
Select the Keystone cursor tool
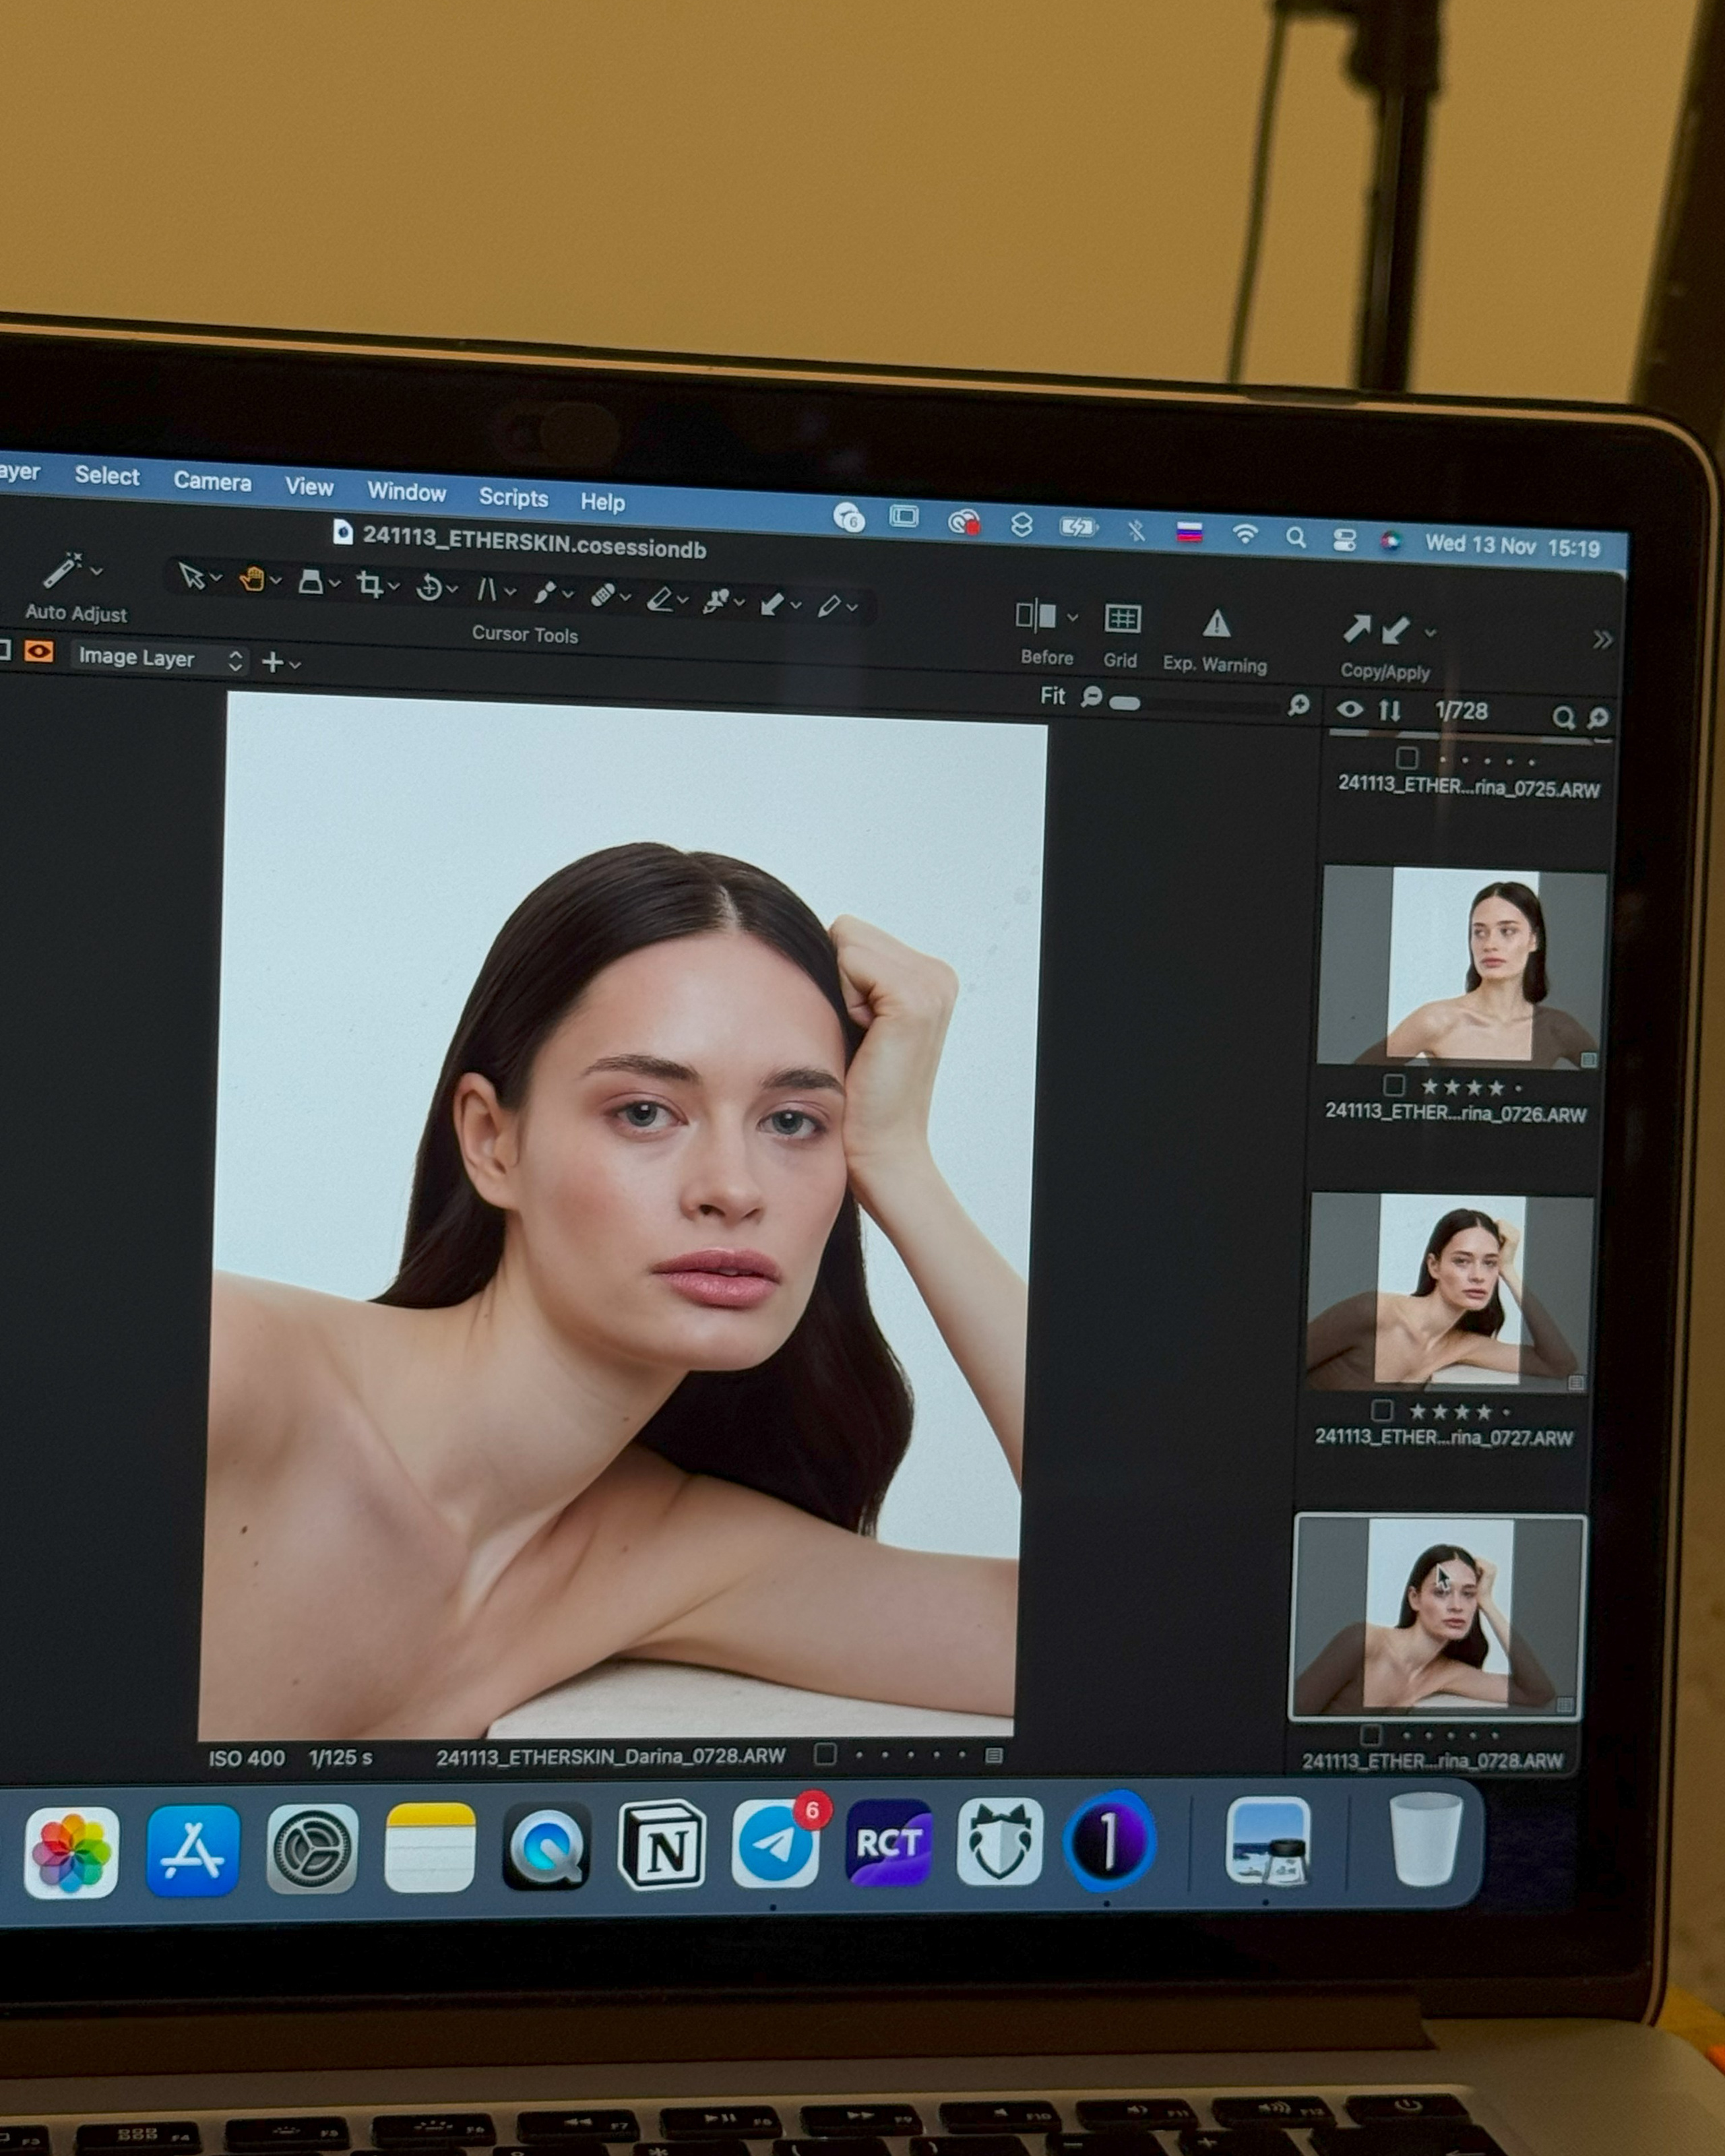click(487, 590)
